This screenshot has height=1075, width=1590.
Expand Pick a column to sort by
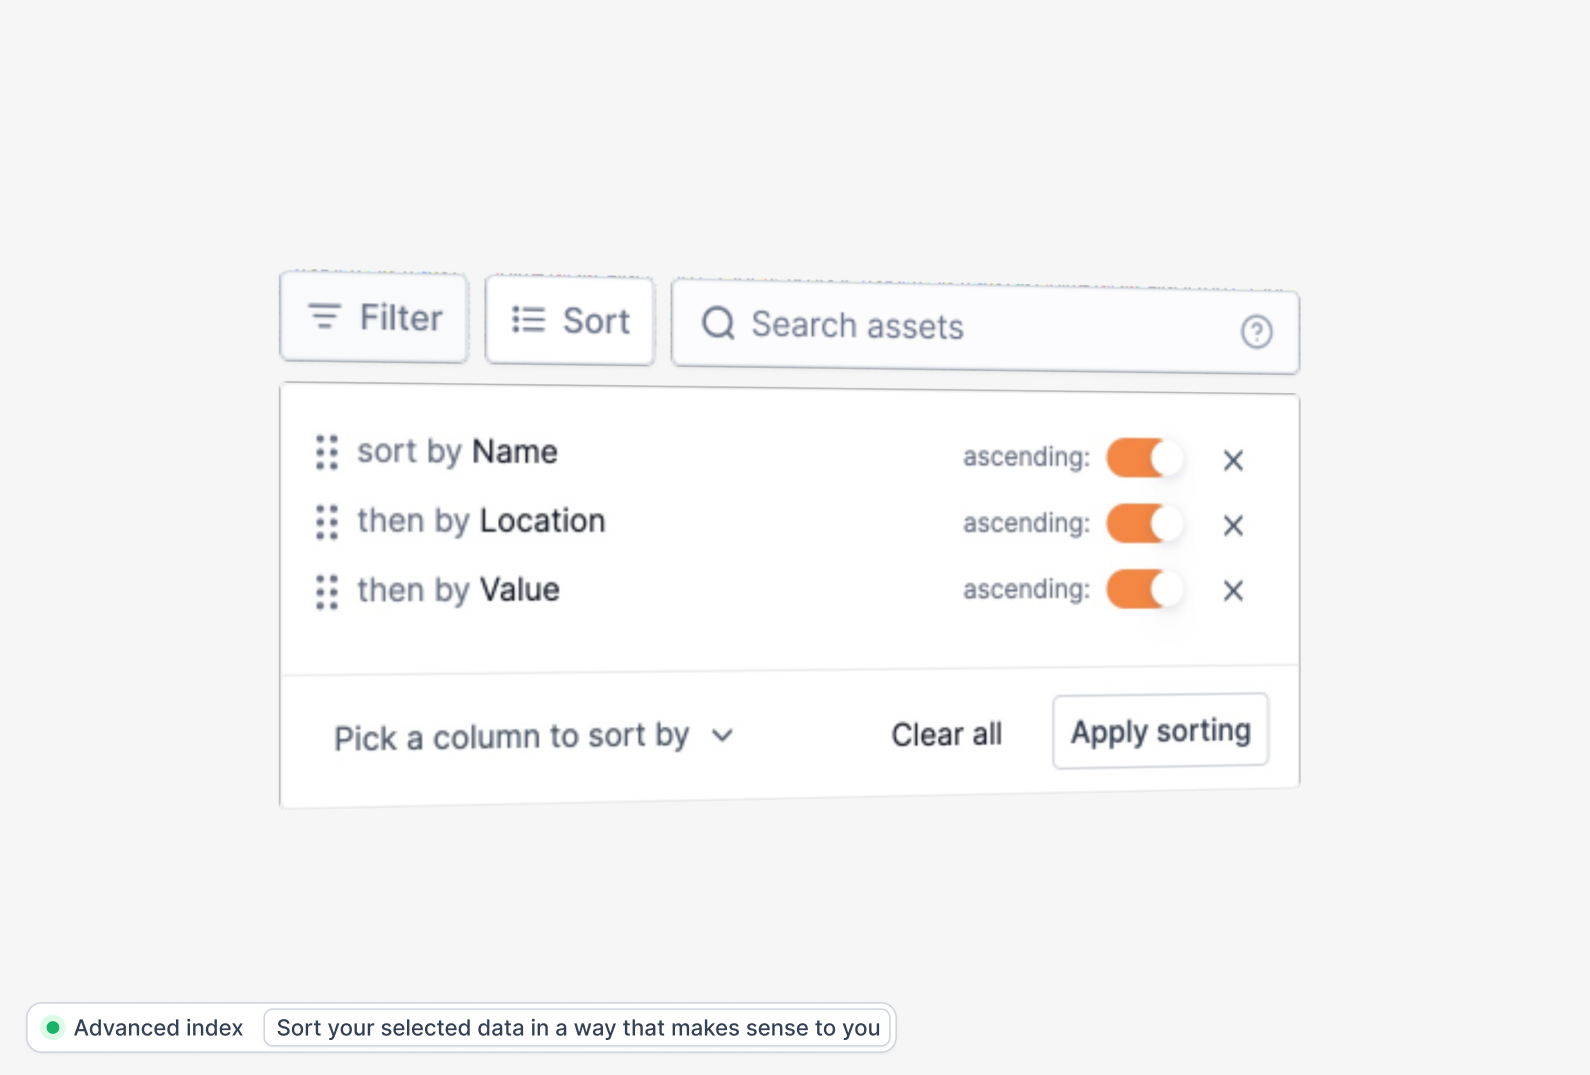tap(534, 737)
